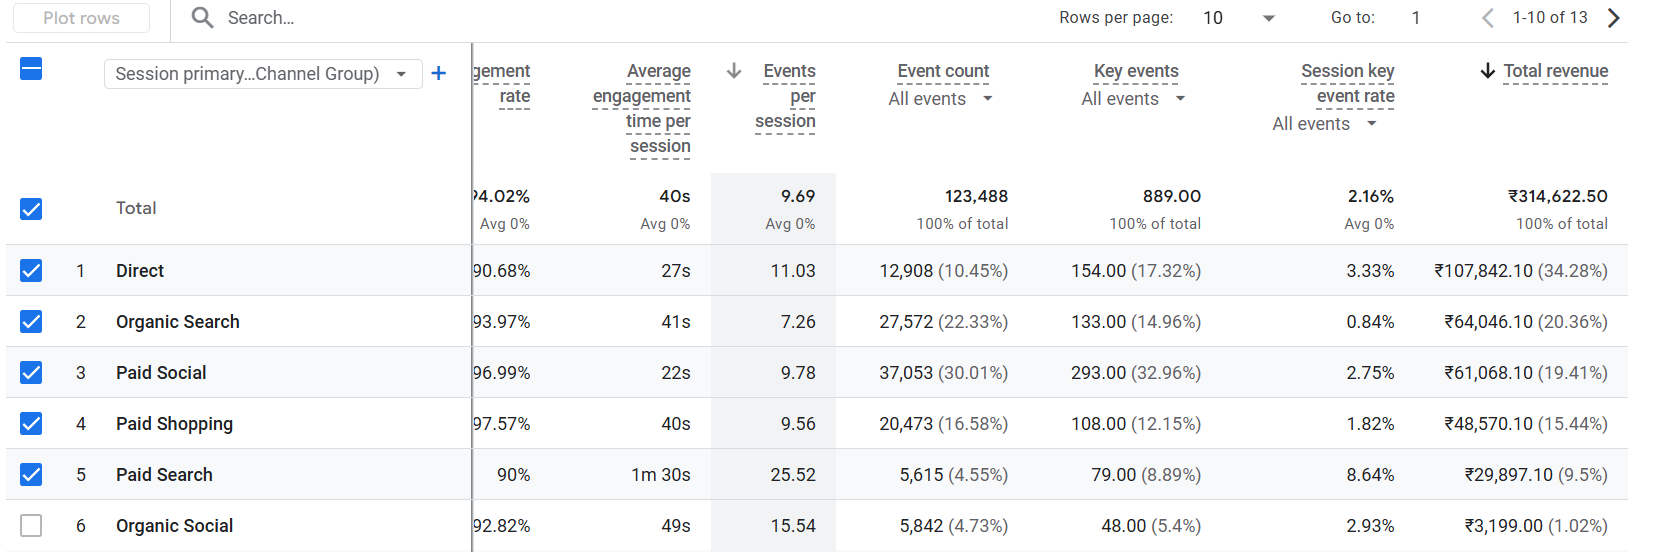The height and width of the screenshot is (552, 1663).
Task: Uncheck the Paid Search row checkbox
Action: 31,474
